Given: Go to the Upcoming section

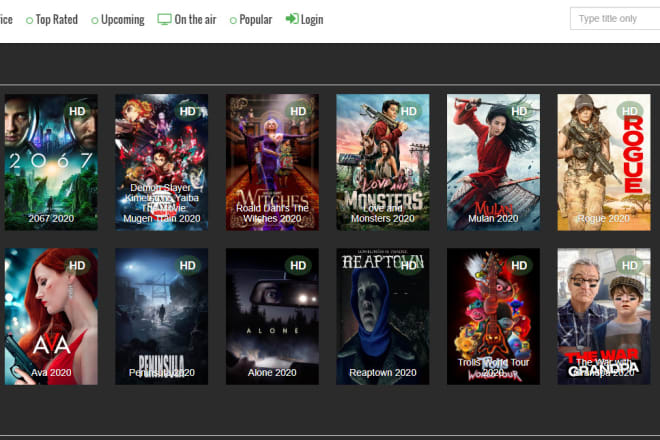Looking at the screenshot, I should point(122,19).
